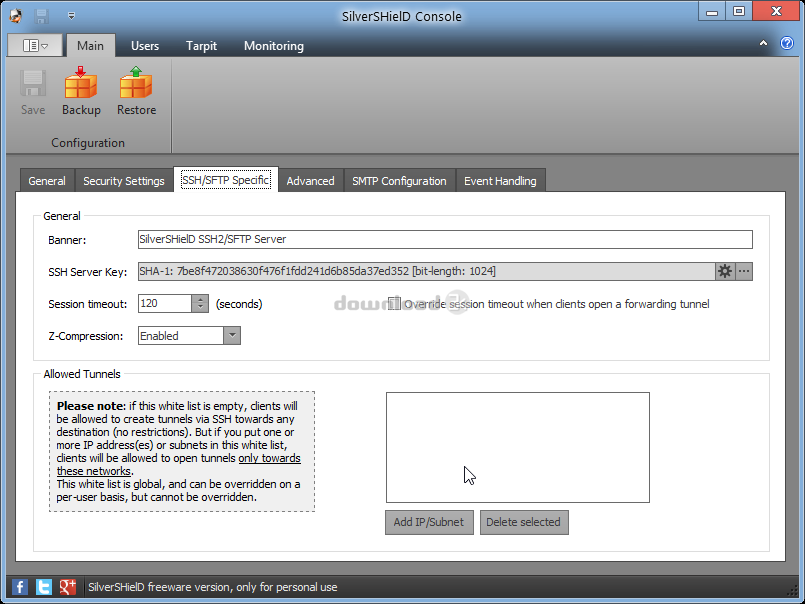The height and width of the screenshot is (604, 805).
Task: Click the Backup configuration icon
Action: (x=81, y=82)
